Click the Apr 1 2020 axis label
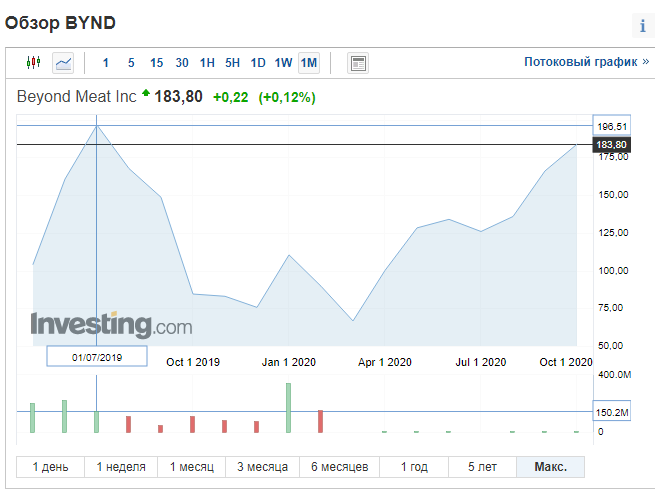The height and width of the screenshot is (493, 655). 385,362
